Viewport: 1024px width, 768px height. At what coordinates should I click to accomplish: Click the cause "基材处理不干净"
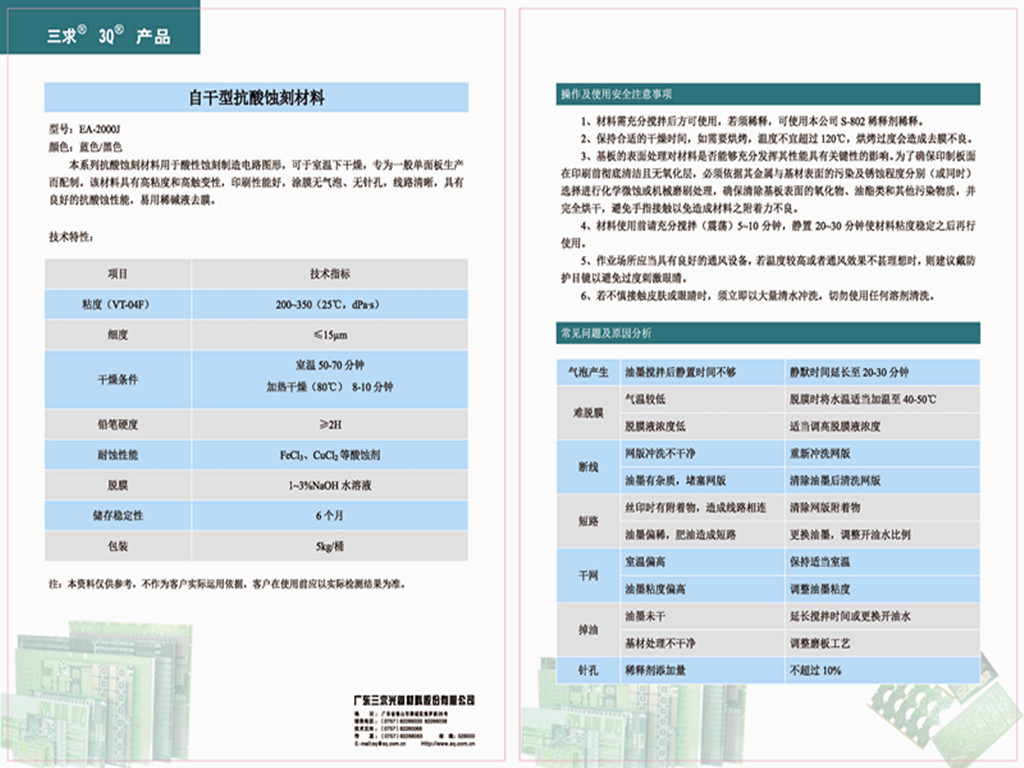[x=660, y=643]
